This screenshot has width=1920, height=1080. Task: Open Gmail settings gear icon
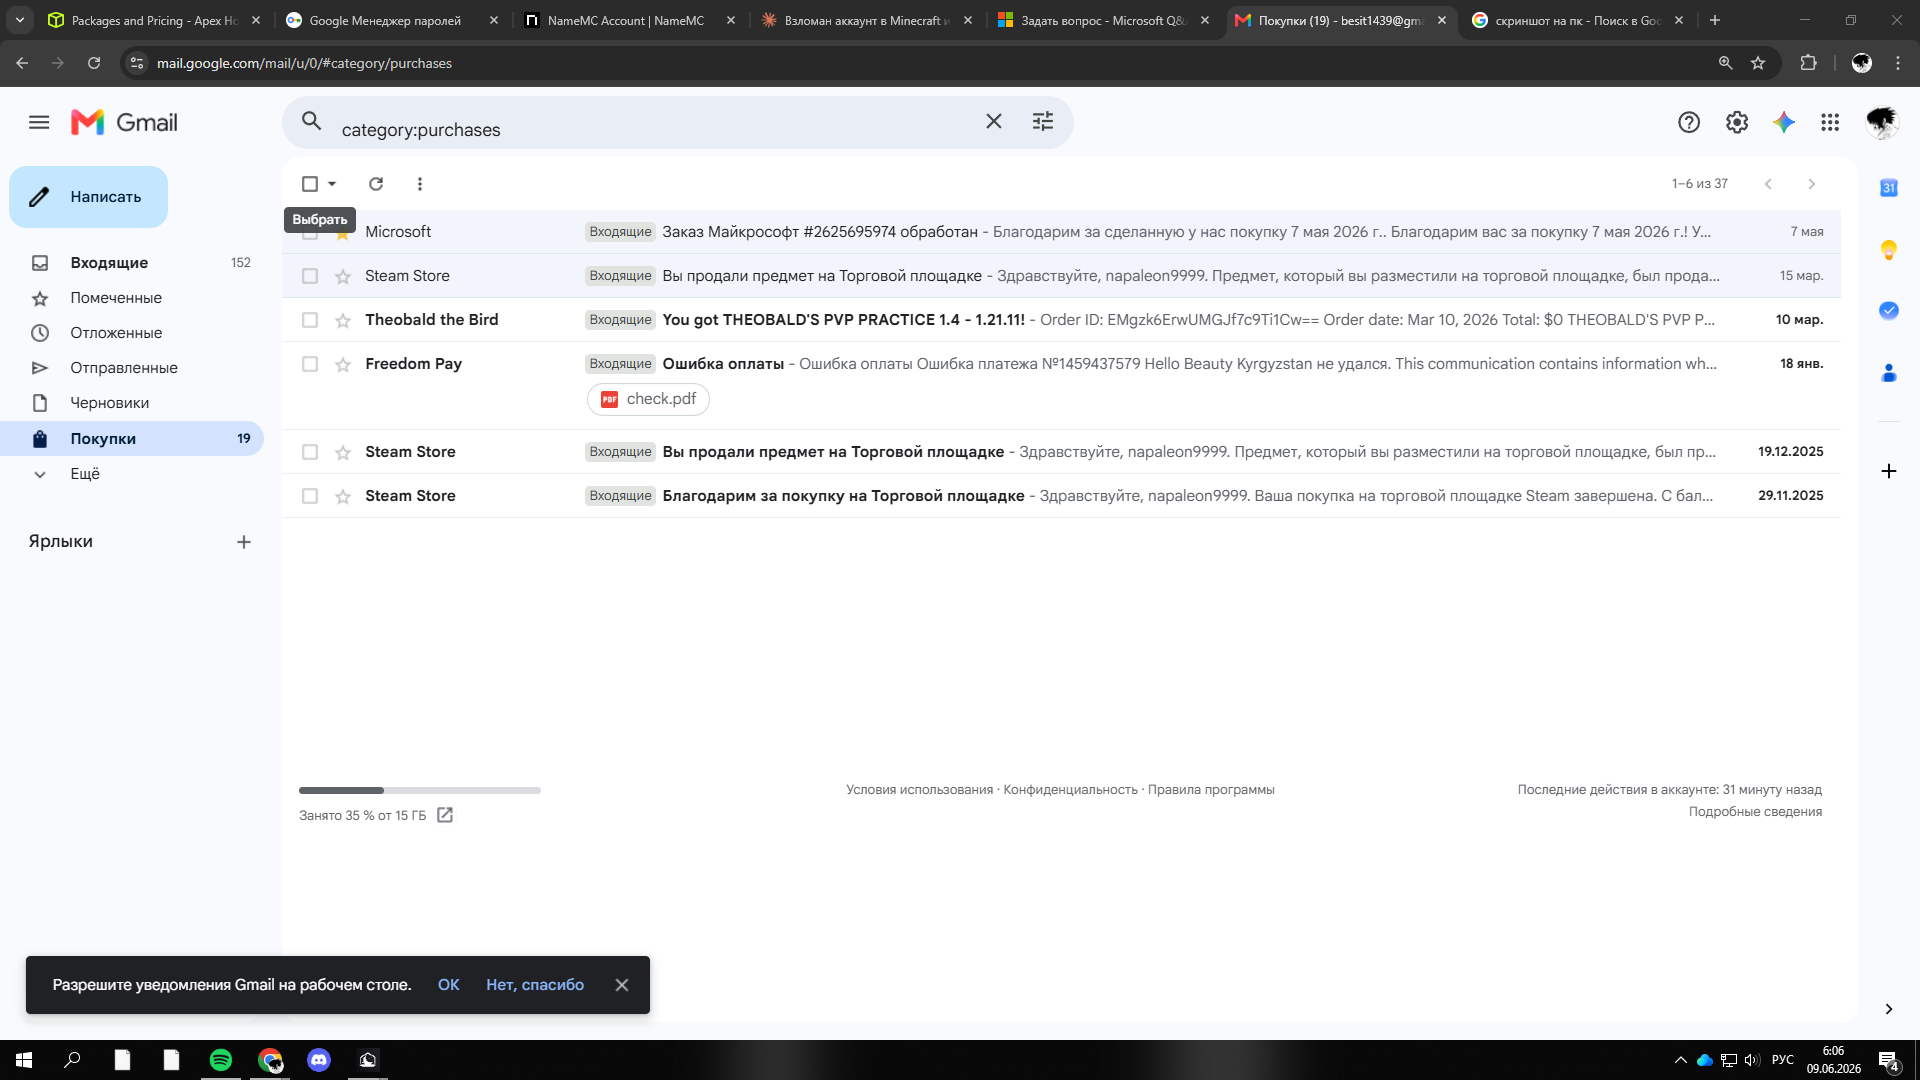click(x=1737, y=122)
